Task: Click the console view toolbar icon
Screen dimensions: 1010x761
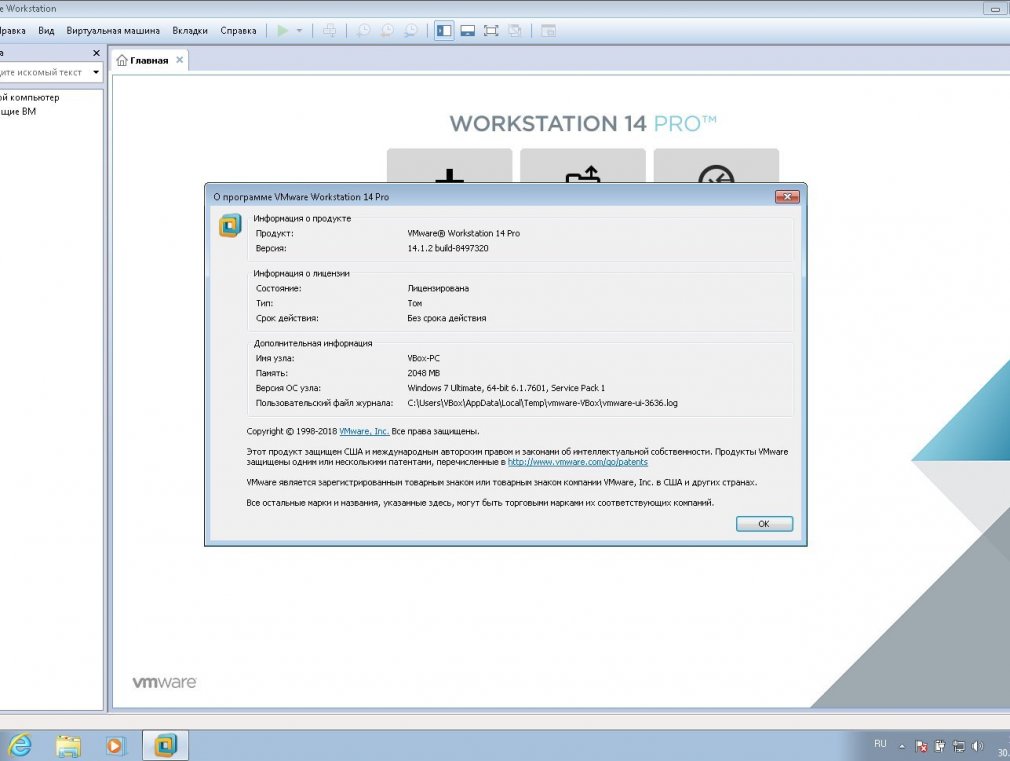Action: coord(548,31)
